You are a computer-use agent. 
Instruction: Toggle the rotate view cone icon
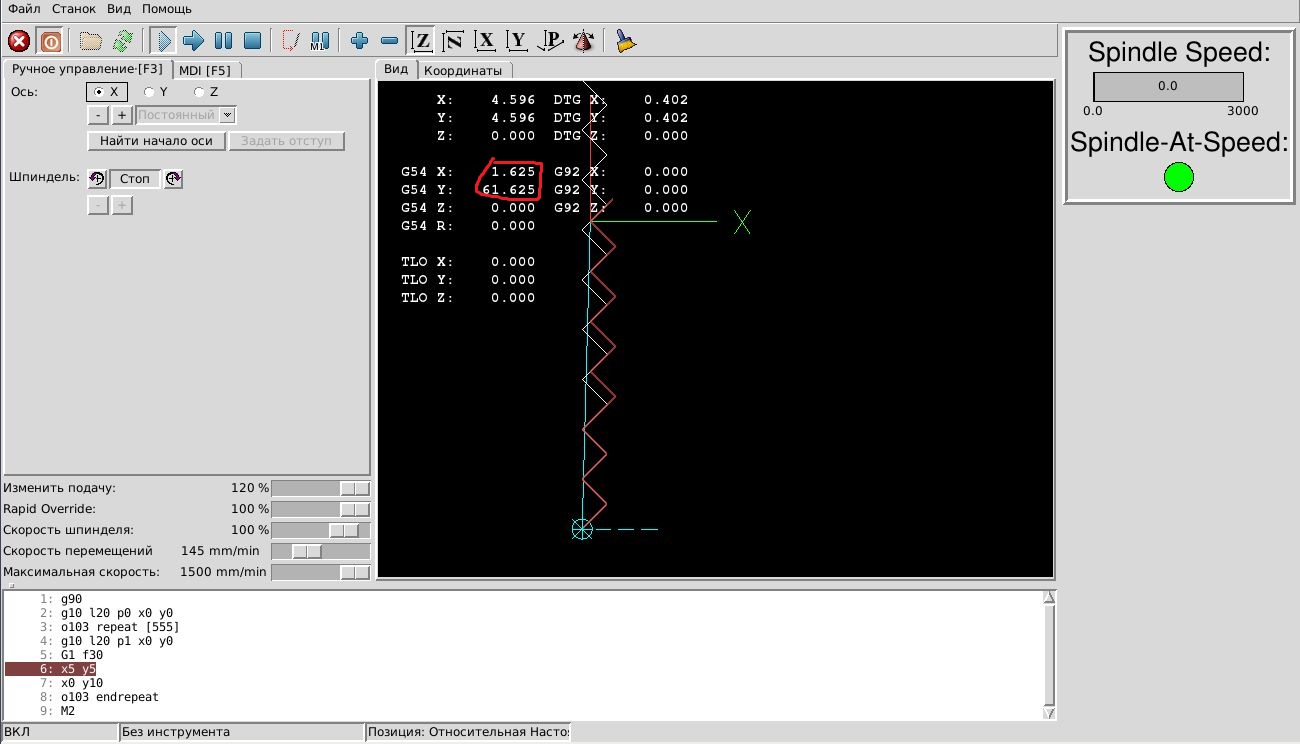pyautogui.click(x=583, y=41)
